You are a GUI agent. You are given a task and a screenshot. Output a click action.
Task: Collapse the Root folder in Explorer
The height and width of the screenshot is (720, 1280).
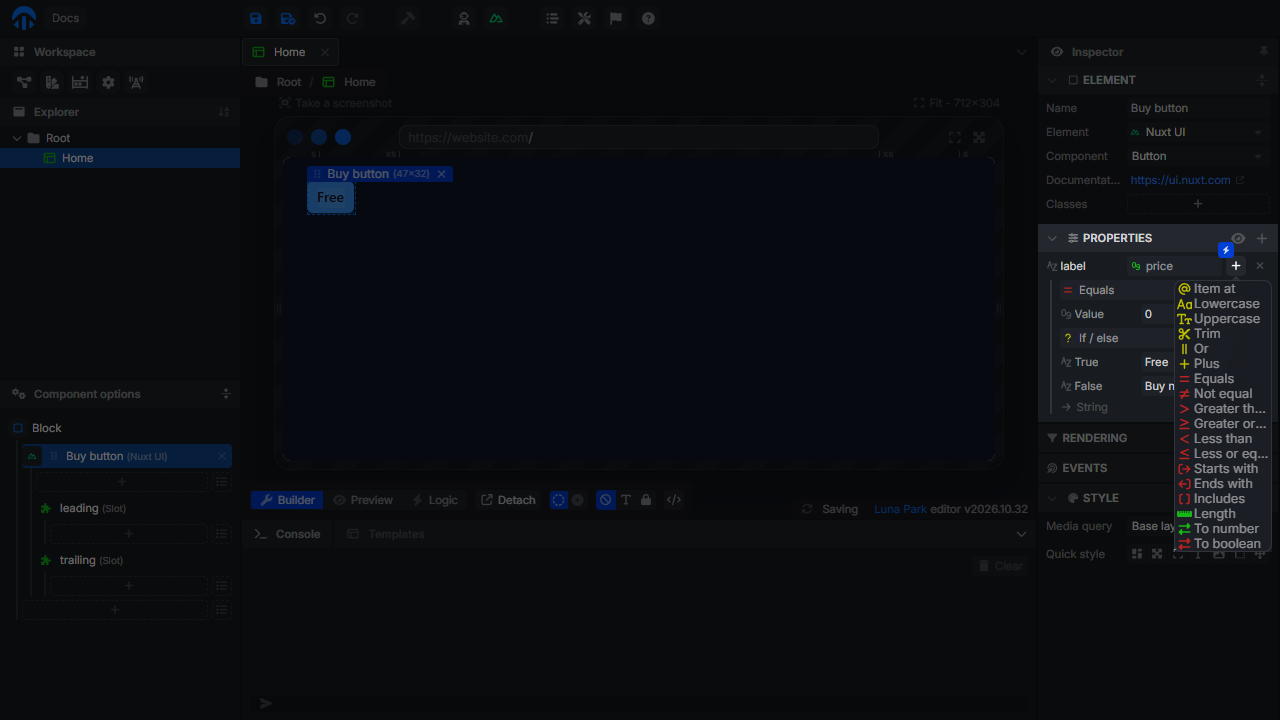(x=17, y=138)
